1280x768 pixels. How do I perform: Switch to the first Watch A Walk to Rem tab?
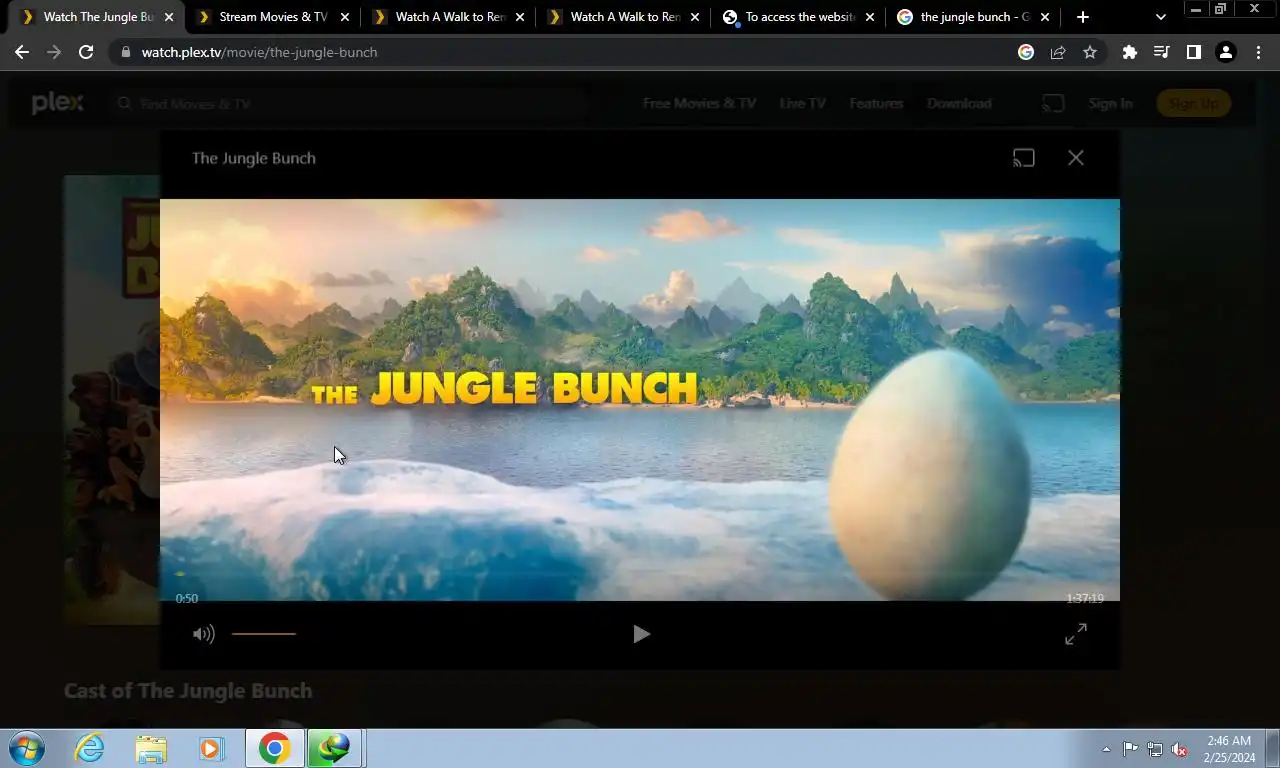448,17
